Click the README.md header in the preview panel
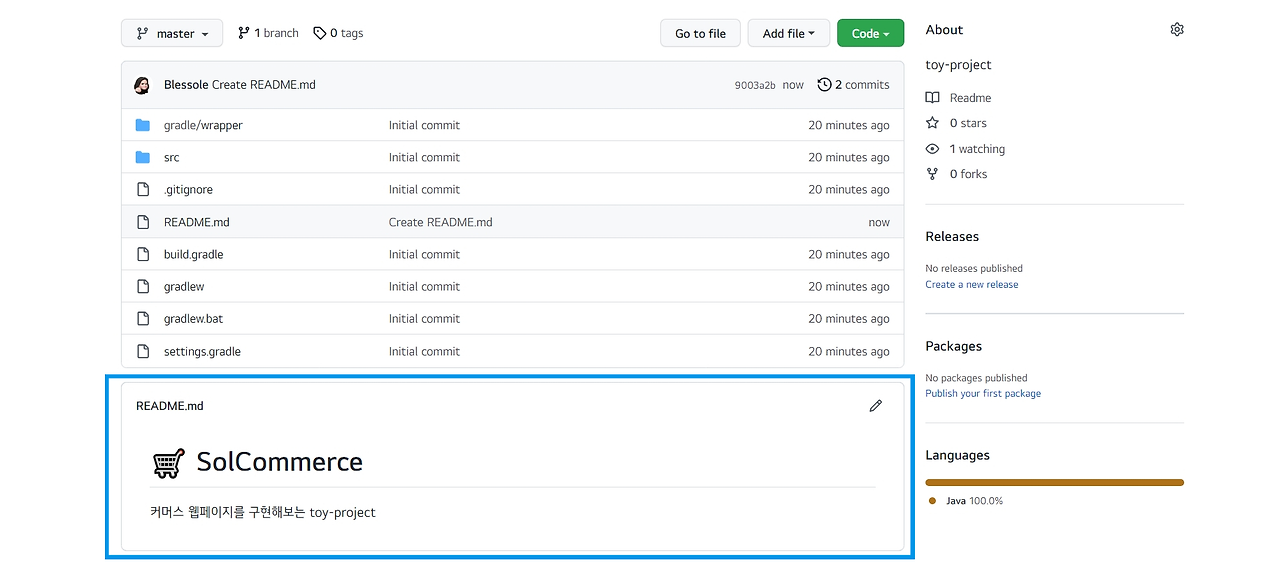This screenshot has height=565, width=1280. pyautogui.click(x=170, y=406)
